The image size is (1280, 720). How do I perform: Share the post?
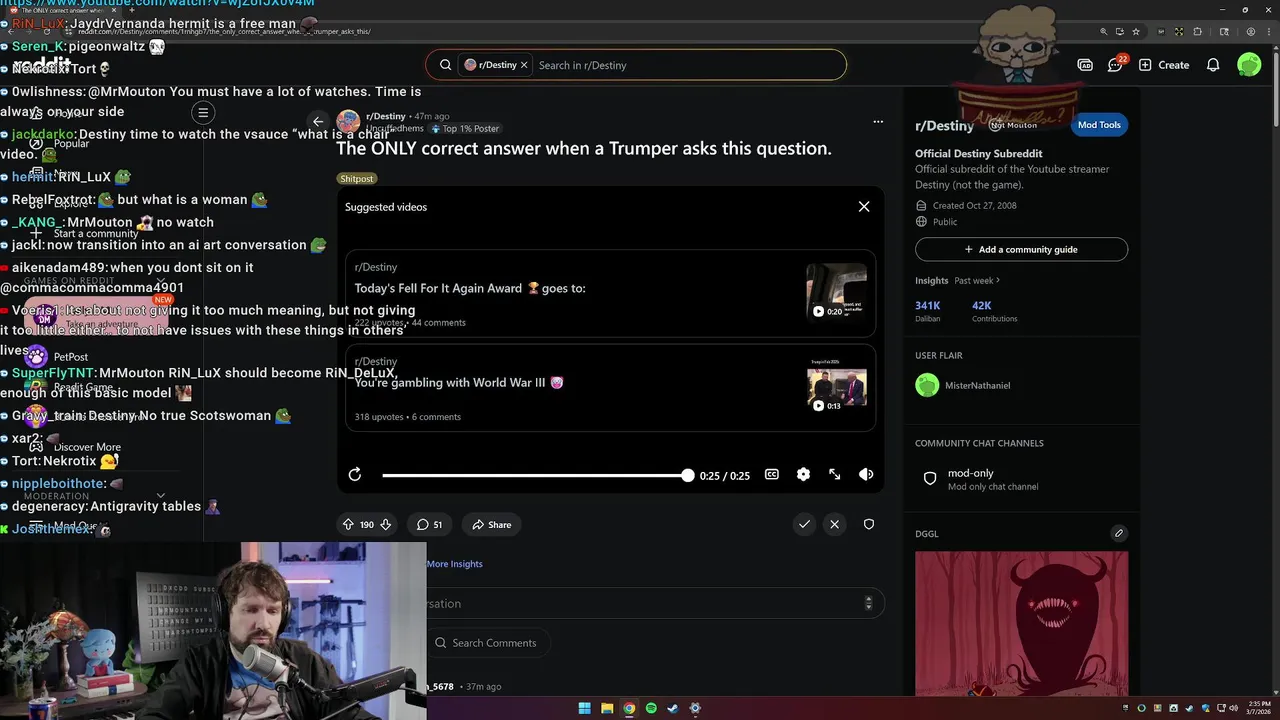coord(492,525)
